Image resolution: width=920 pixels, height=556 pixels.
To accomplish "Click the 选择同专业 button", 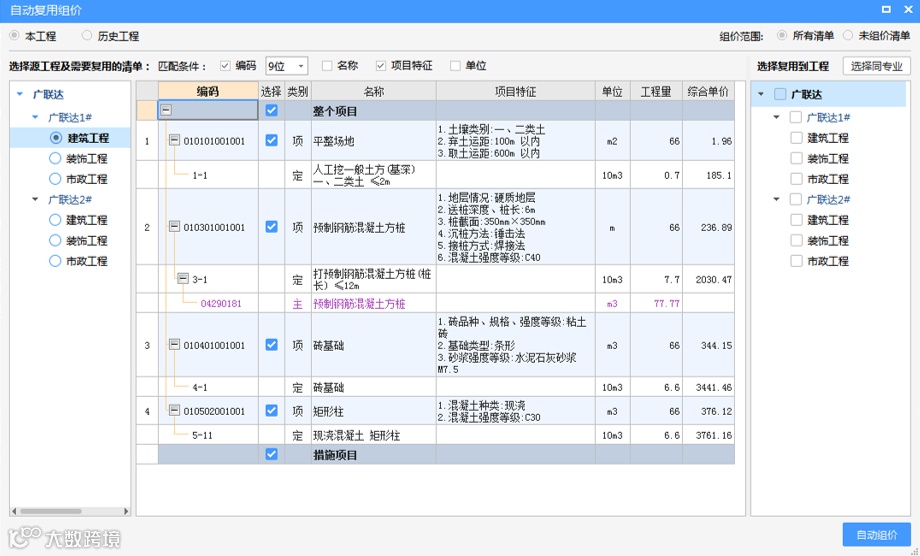I will point(877,66).
